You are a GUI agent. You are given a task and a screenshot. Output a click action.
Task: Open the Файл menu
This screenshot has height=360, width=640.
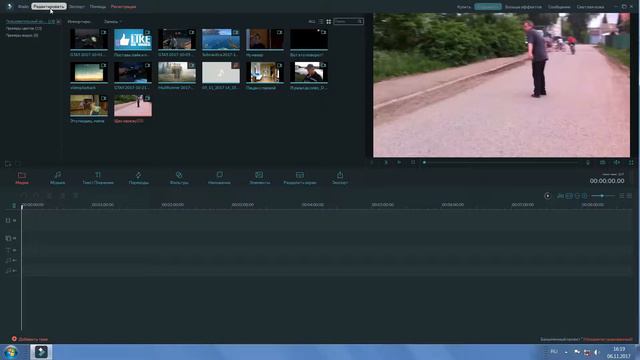[23, 7]
